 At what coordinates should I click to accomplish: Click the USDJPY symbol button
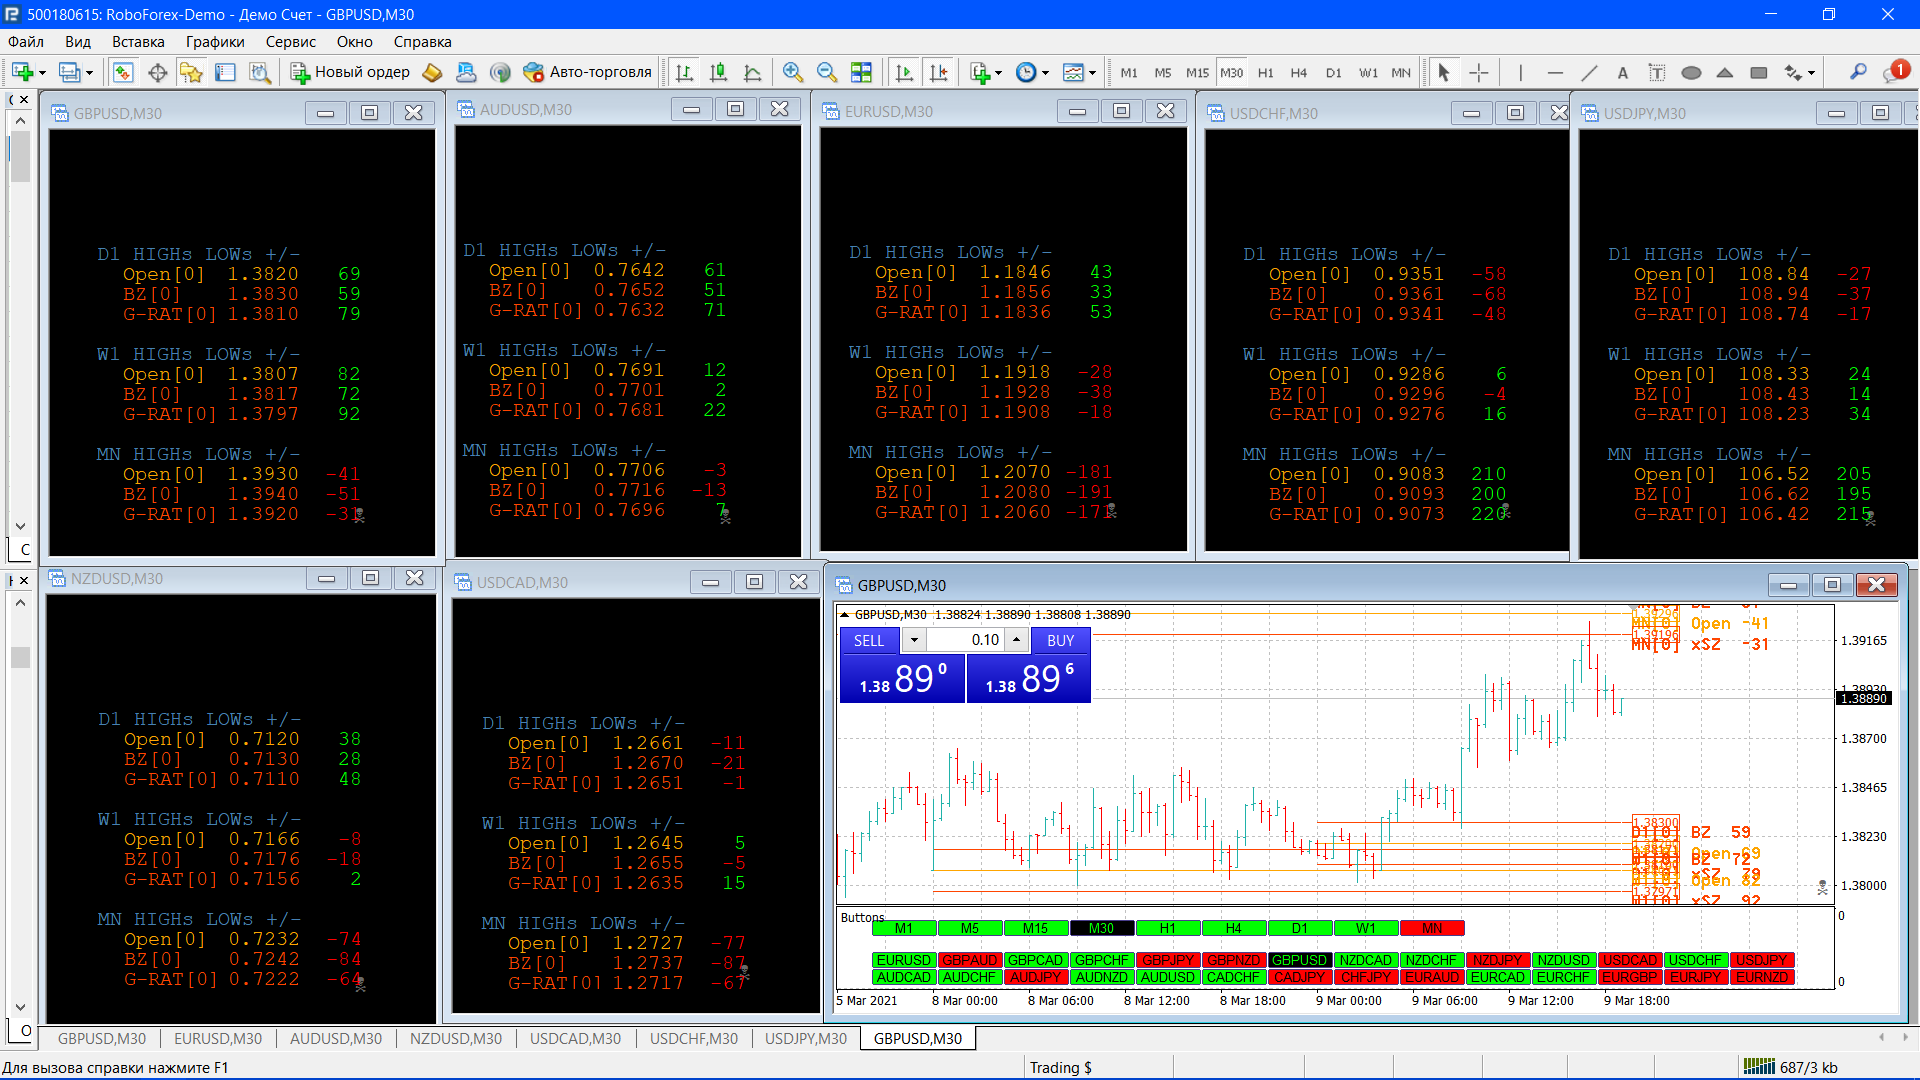[1762, 961]
